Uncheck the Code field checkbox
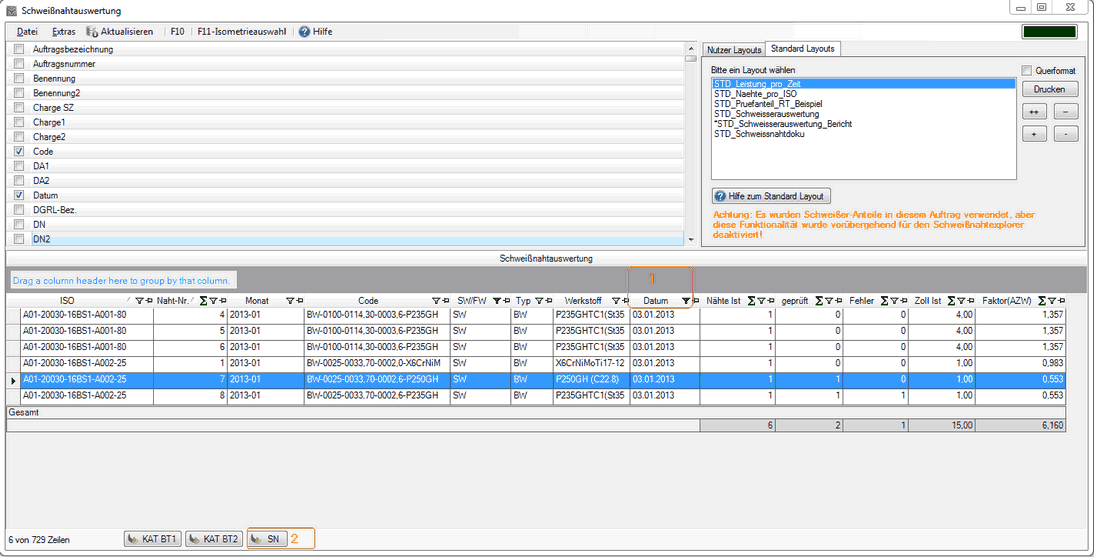 19,152
